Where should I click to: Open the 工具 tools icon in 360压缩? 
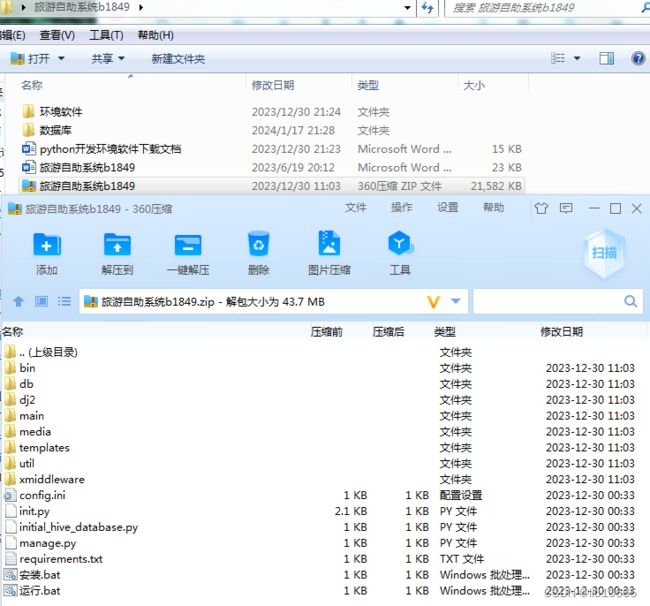[x=400, y=243]
